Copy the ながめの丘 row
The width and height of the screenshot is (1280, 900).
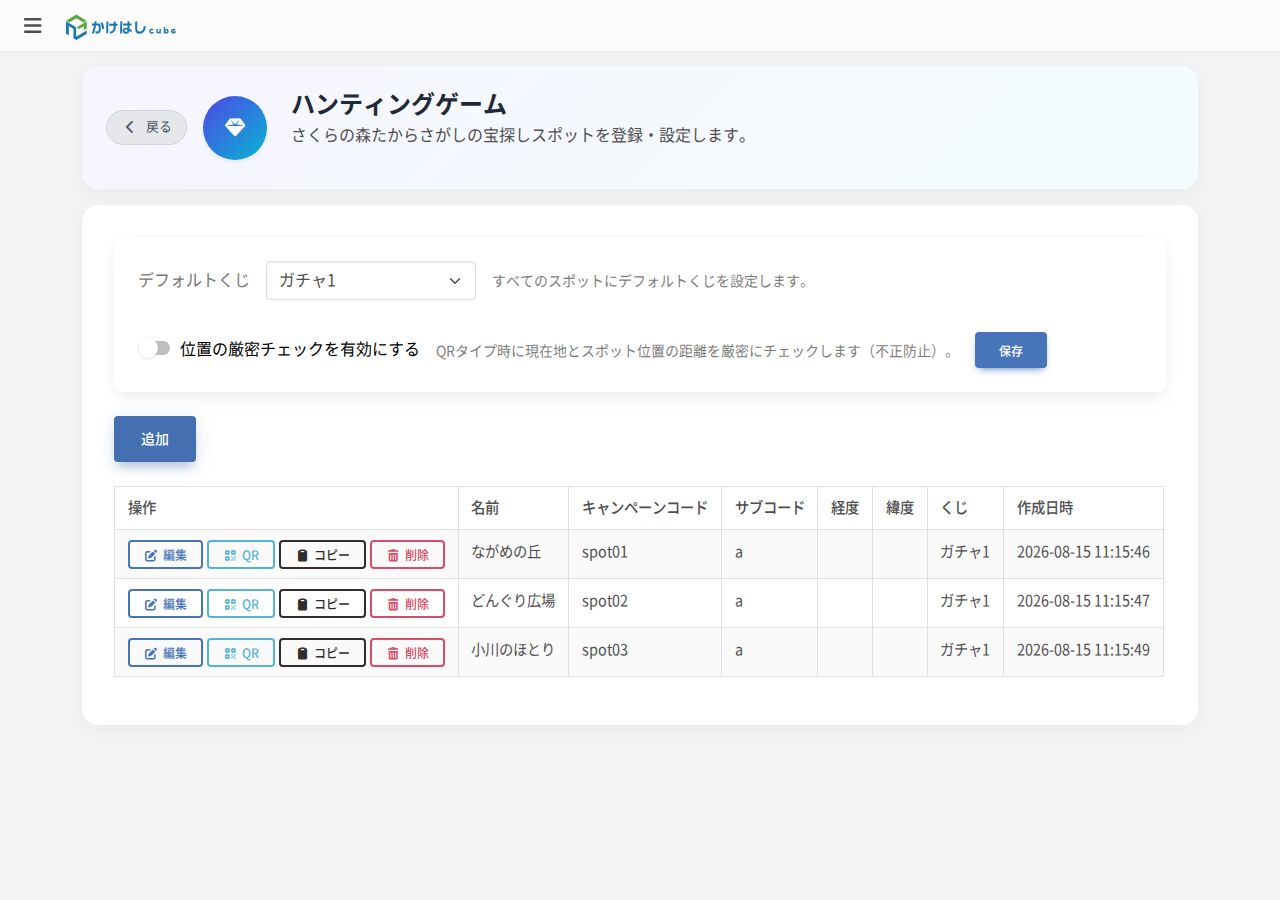tap(322, 554)
